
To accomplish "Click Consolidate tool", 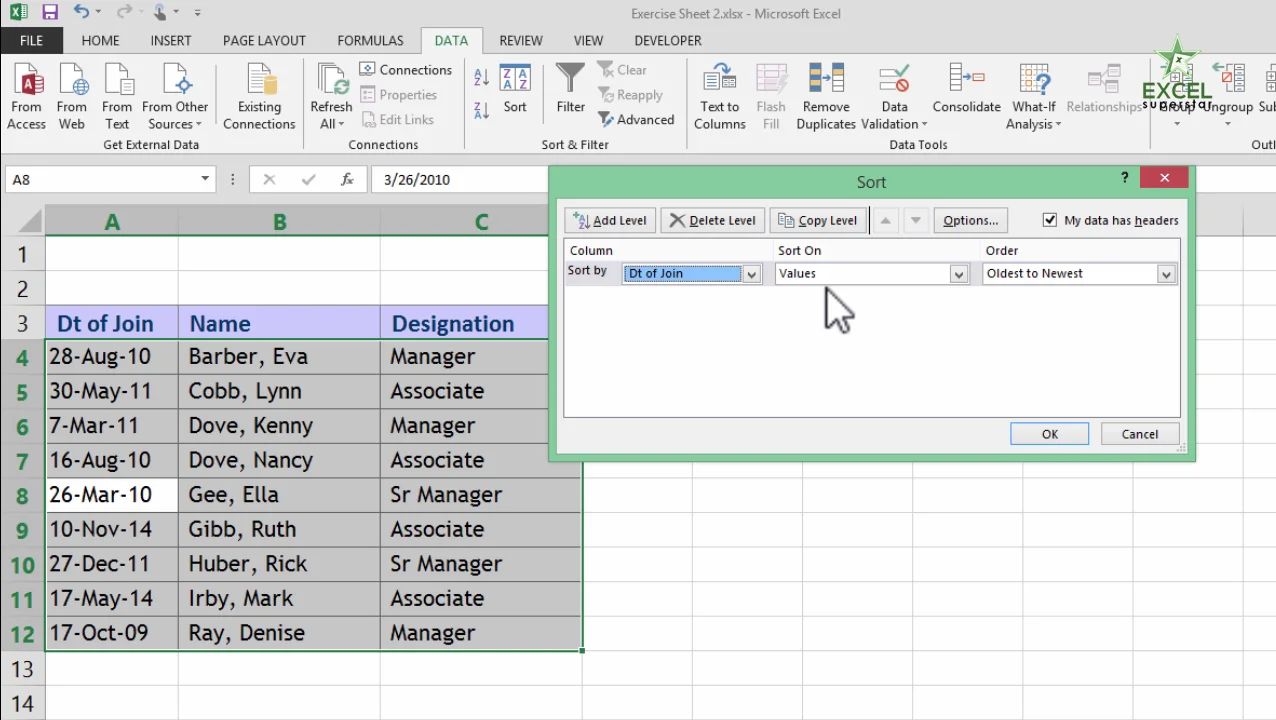I will (x=966, y=90).
